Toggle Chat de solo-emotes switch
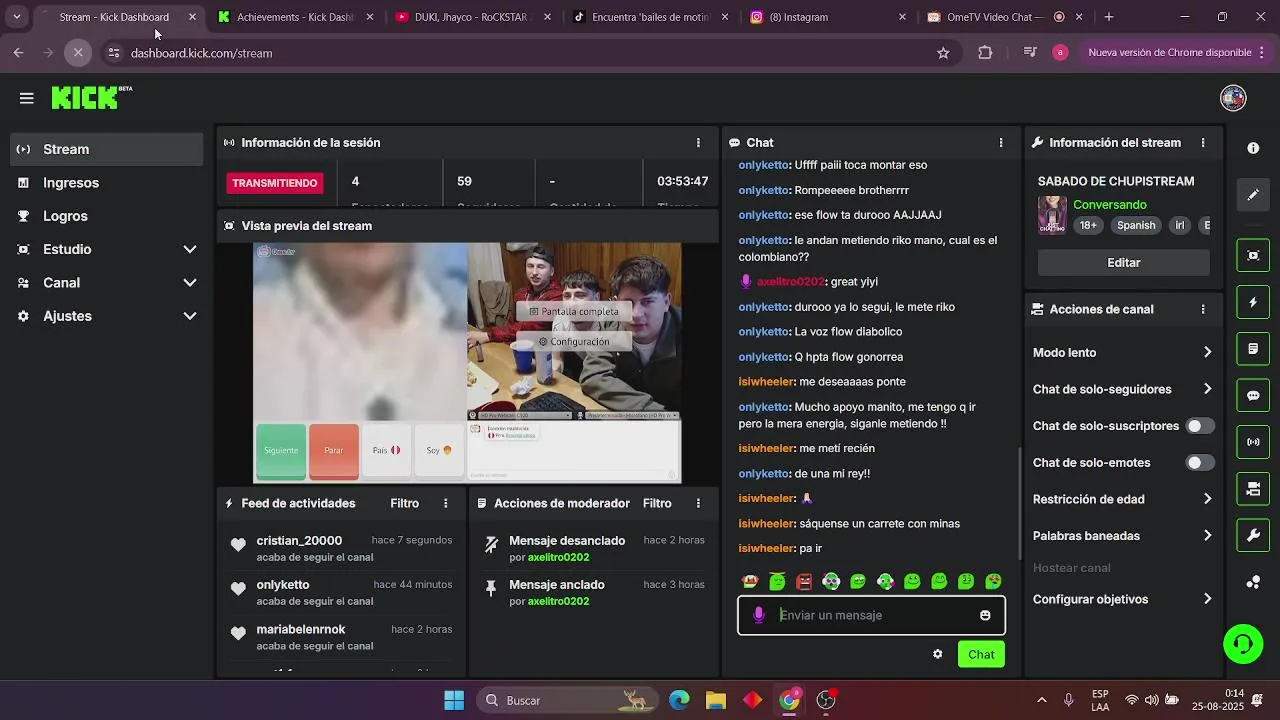The width and height of the screenshot is (1280, 720). pos(1200,463)
